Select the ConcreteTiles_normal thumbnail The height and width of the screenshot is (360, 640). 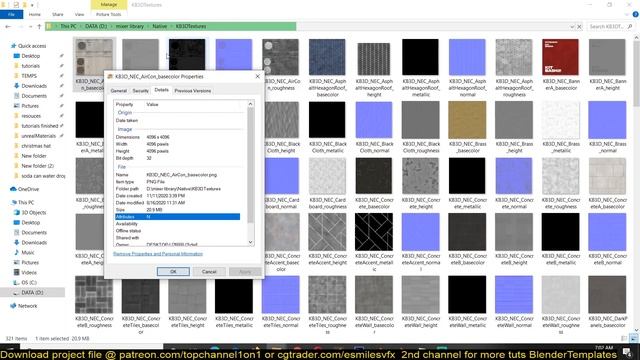(x=280, y=294)
